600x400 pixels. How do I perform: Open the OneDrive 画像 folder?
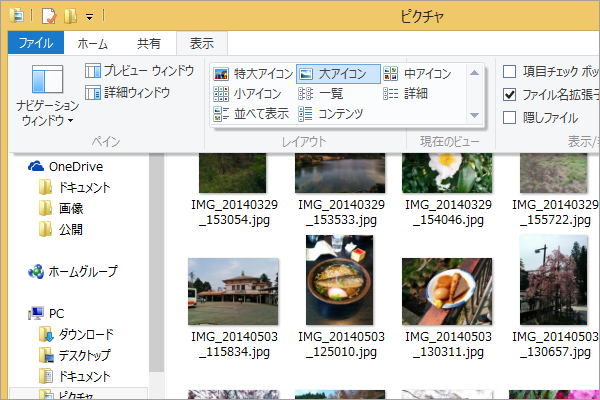[61, 208]
